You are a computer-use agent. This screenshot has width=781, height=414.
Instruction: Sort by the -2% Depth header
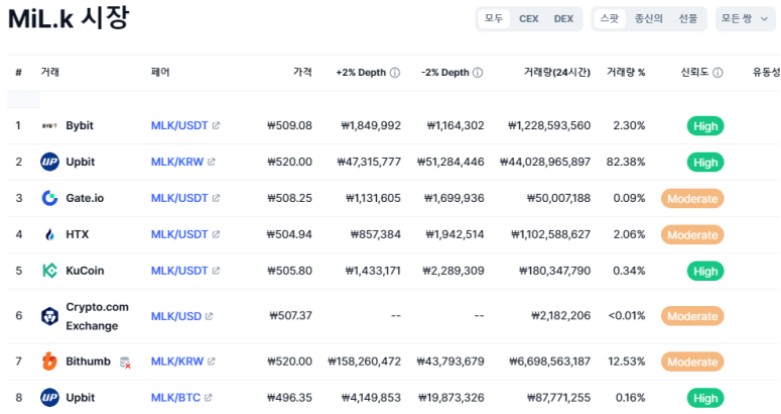coord(445,73)
